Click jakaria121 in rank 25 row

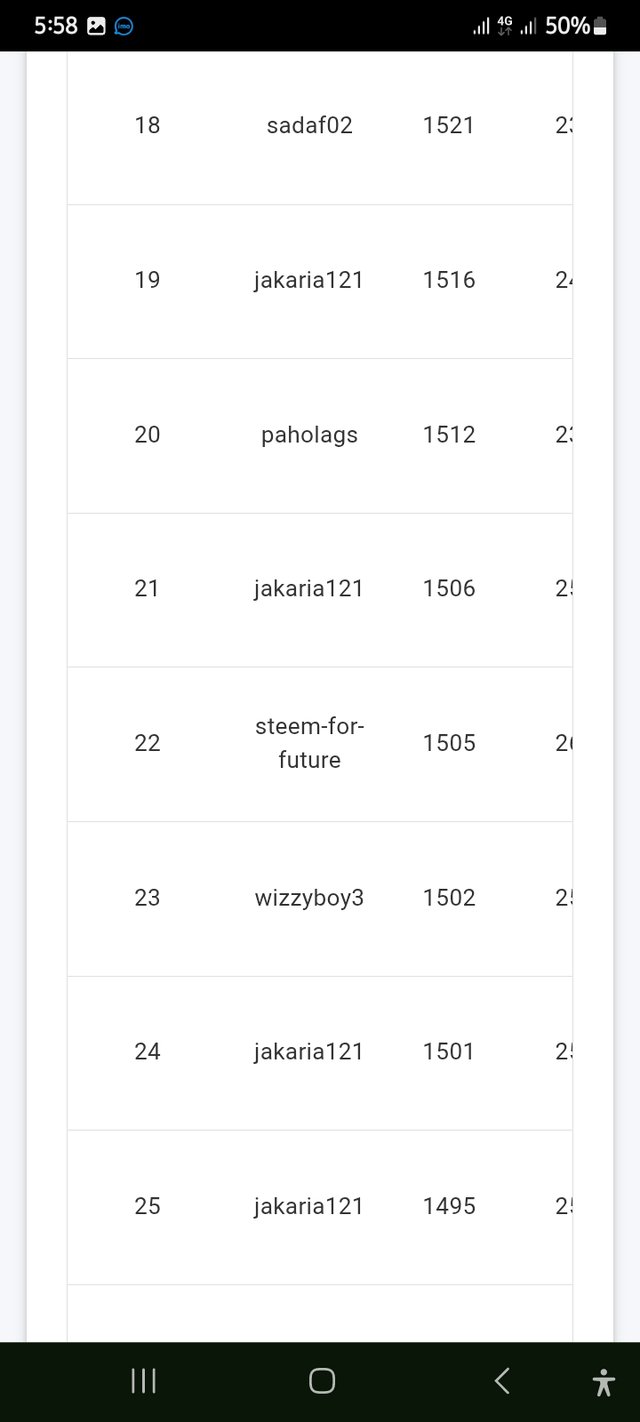tap(309, 1206)
